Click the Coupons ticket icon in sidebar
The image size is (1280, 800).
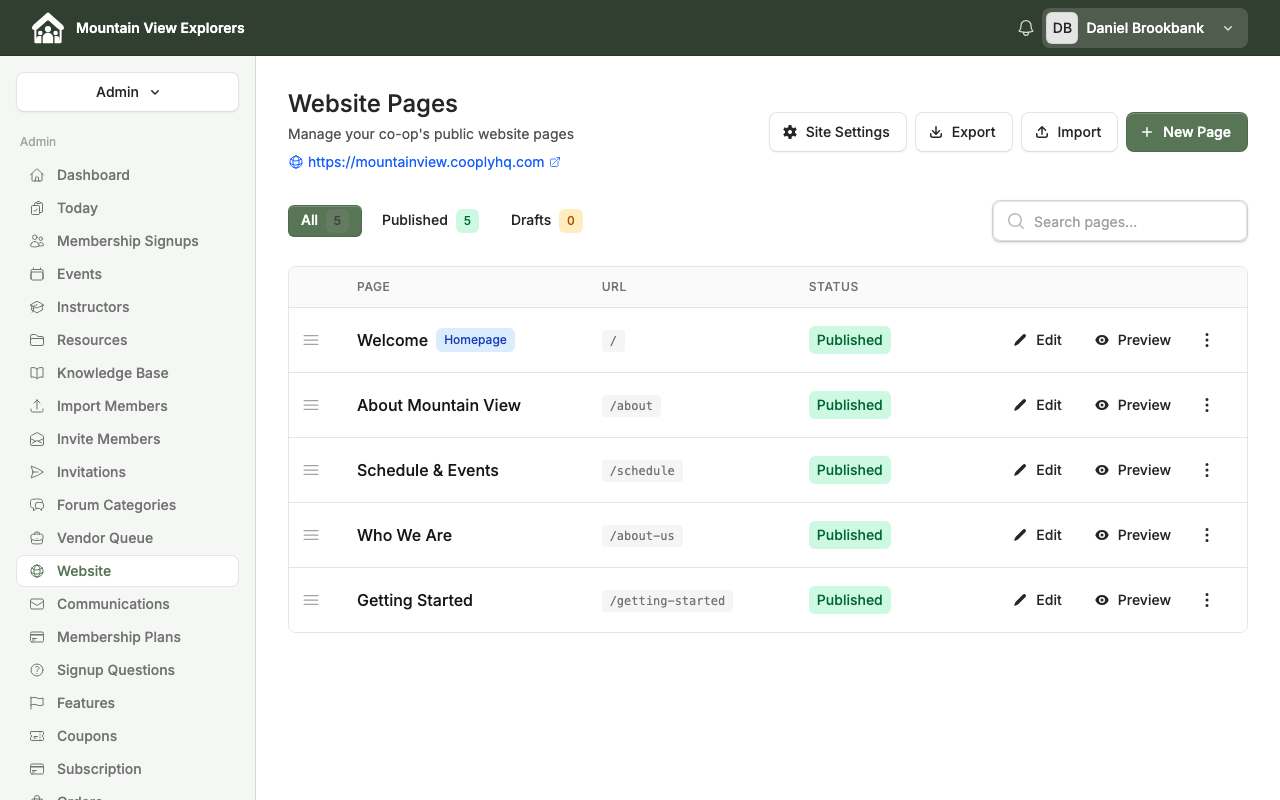tap(37, 736)
